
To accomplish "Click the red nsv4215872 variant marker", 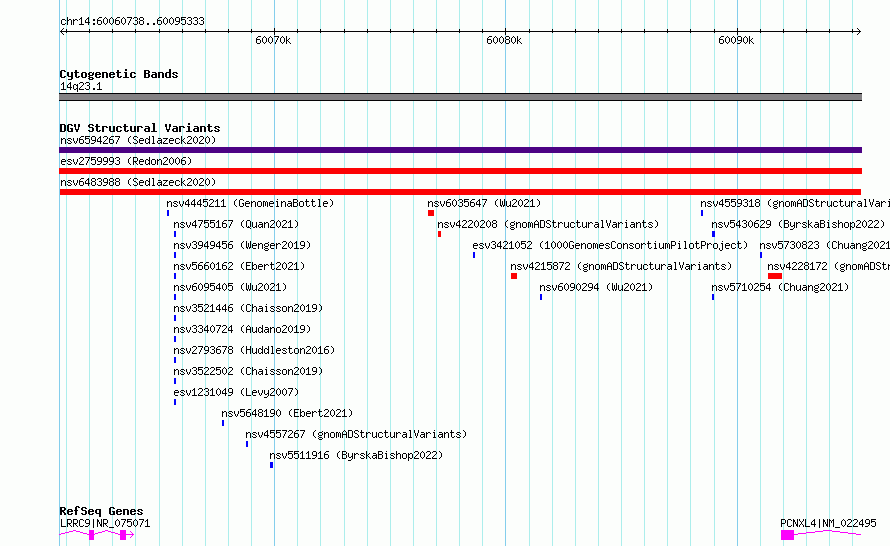I will (514, 276).
